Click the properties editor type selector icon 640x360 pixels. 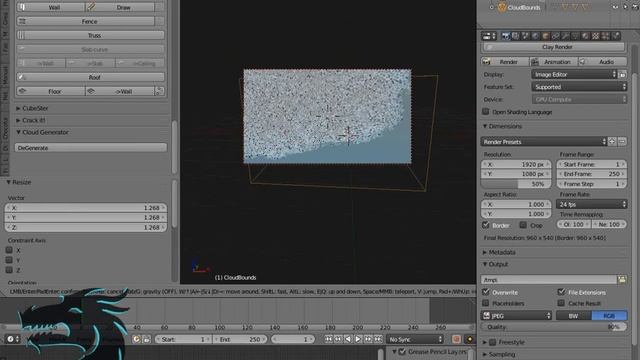click(x=489, y=36)
